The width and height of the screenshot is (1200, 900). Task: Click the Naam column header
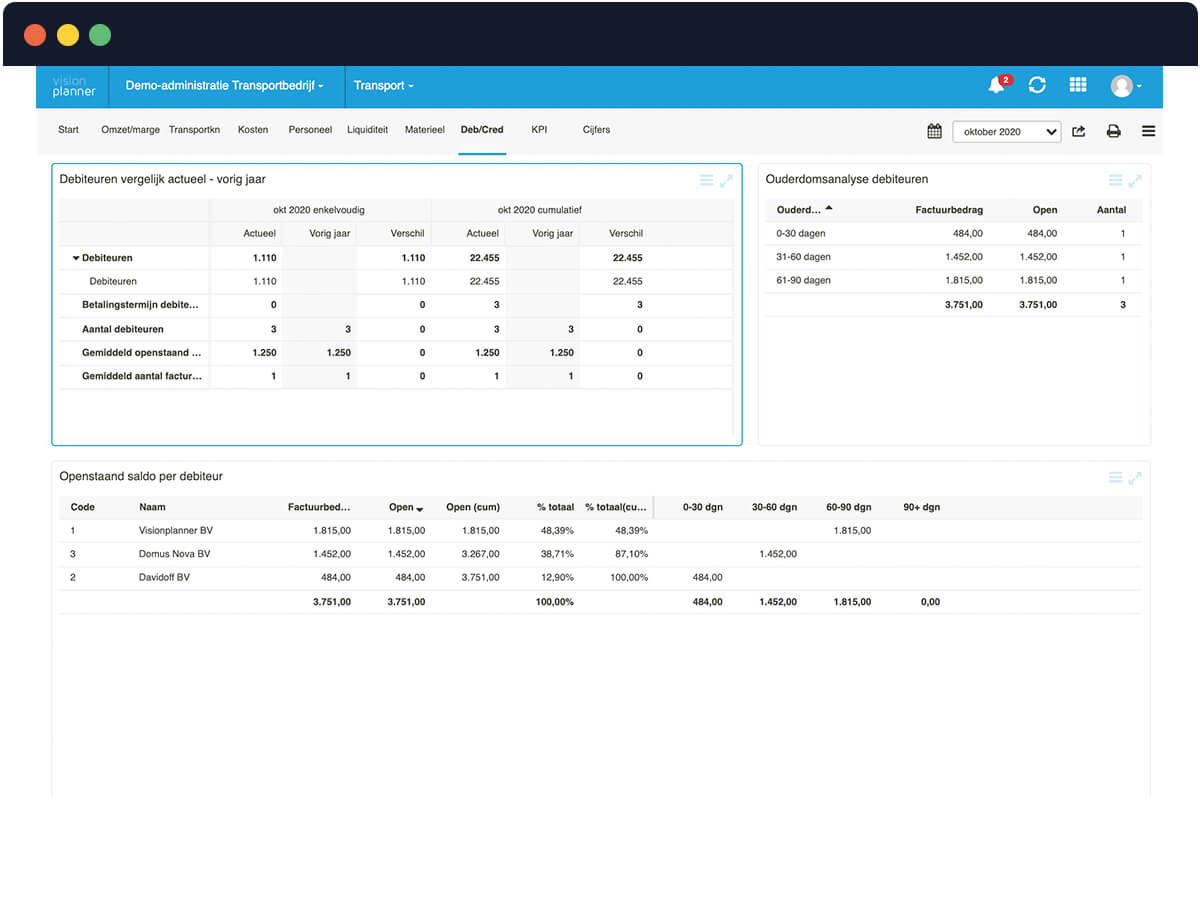tap(153, 507)
